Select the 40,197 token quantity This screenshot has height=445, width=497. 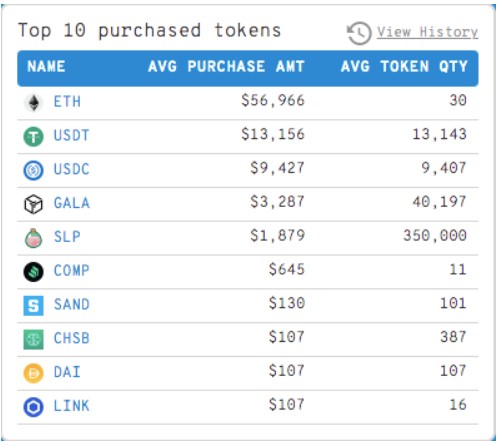point(439,202)
